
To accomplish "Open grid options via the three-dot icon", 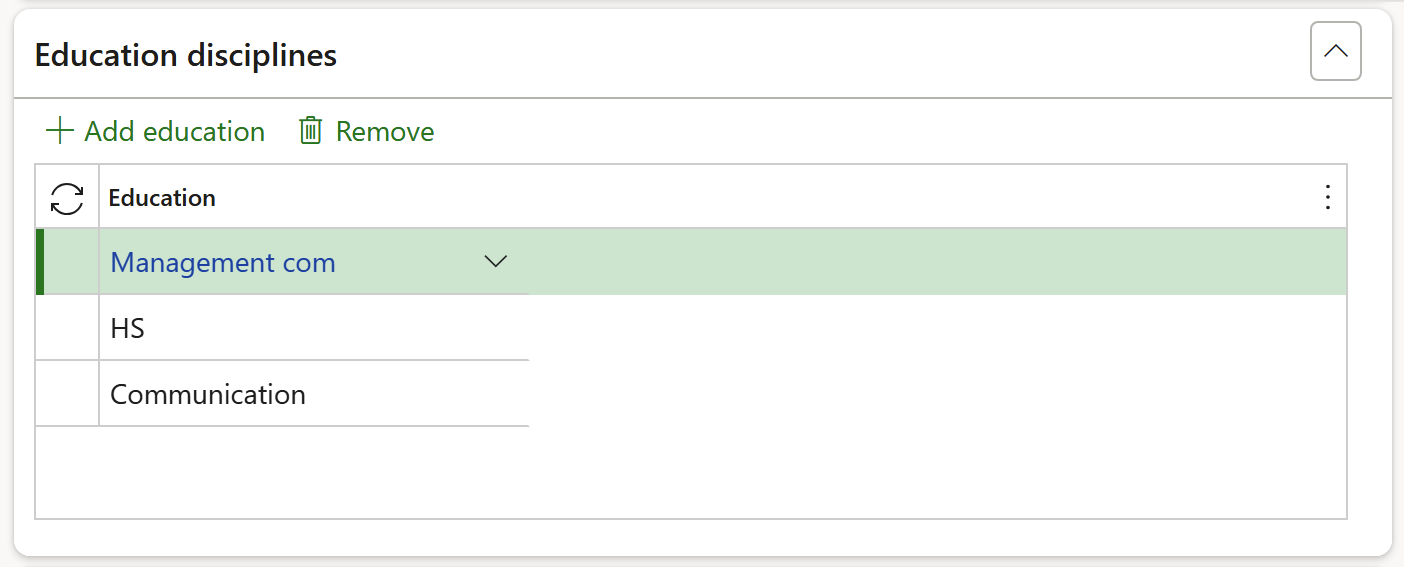I will pyautogui.click(x=1327, y=198).
